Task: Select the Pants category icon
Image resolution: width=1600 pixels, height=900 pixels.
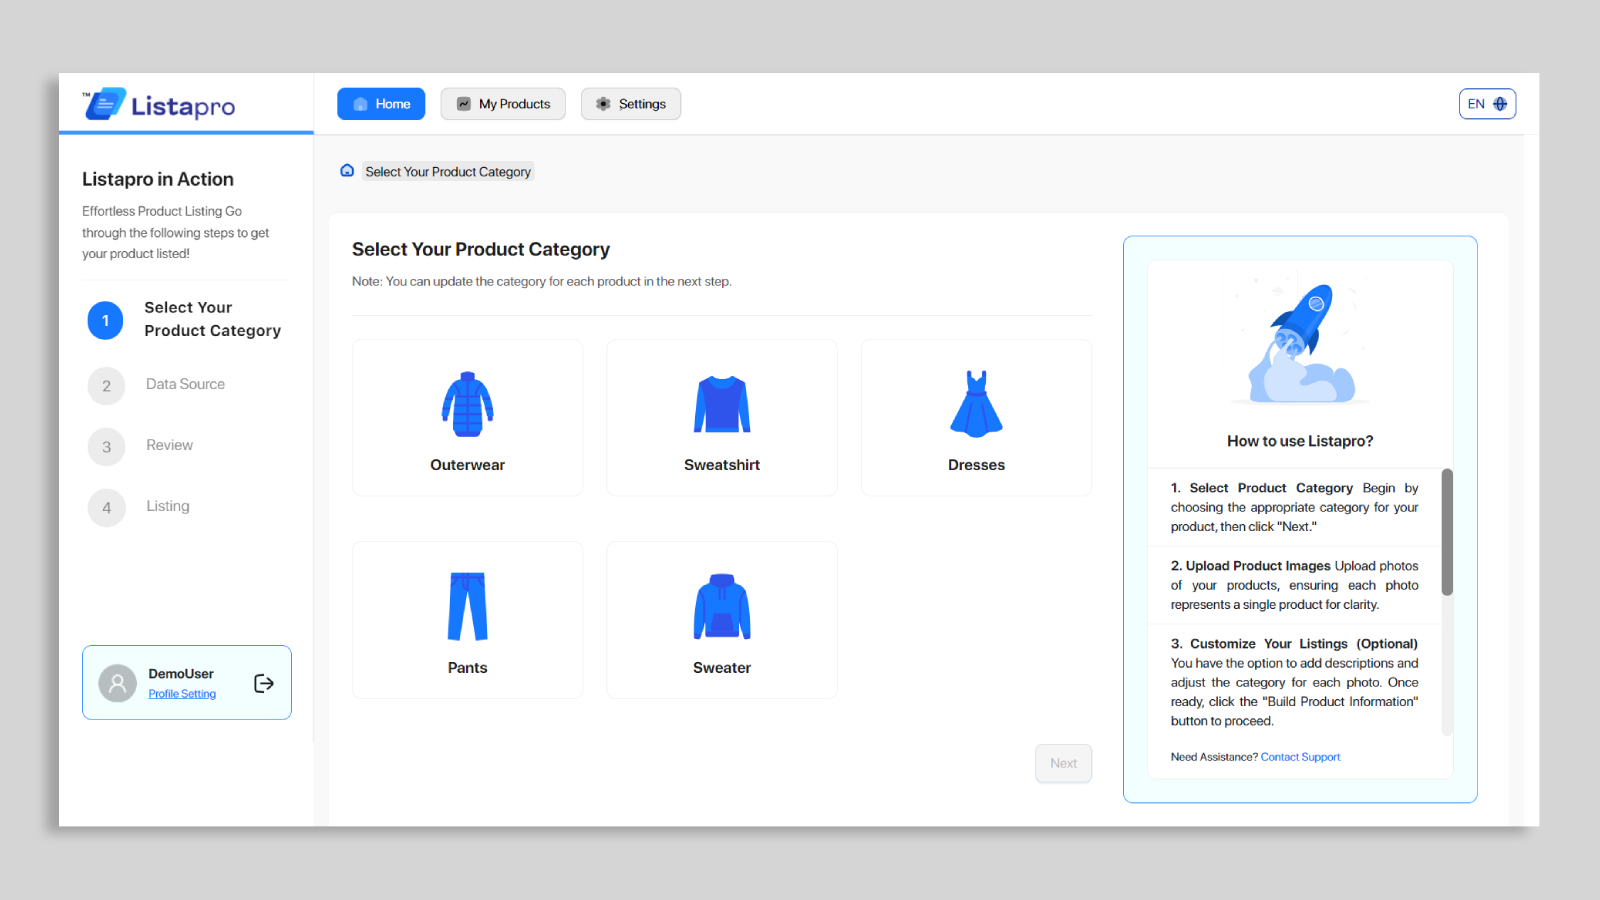Action: point(467,606)
